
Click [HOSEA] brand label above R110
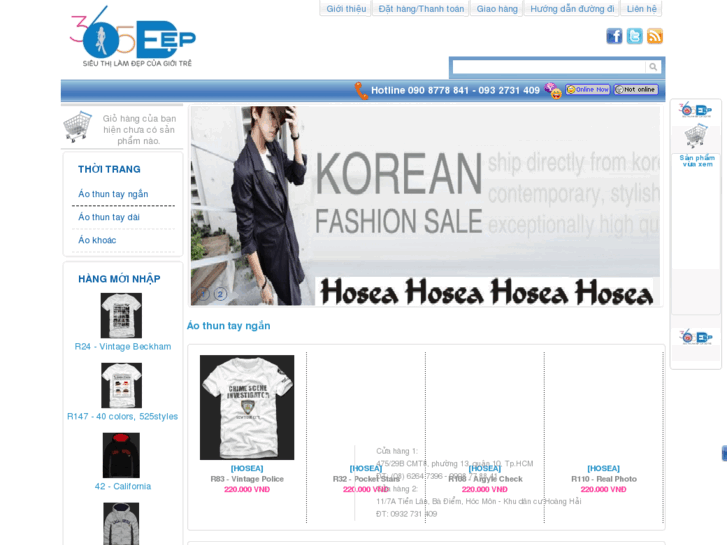[604, 468]
